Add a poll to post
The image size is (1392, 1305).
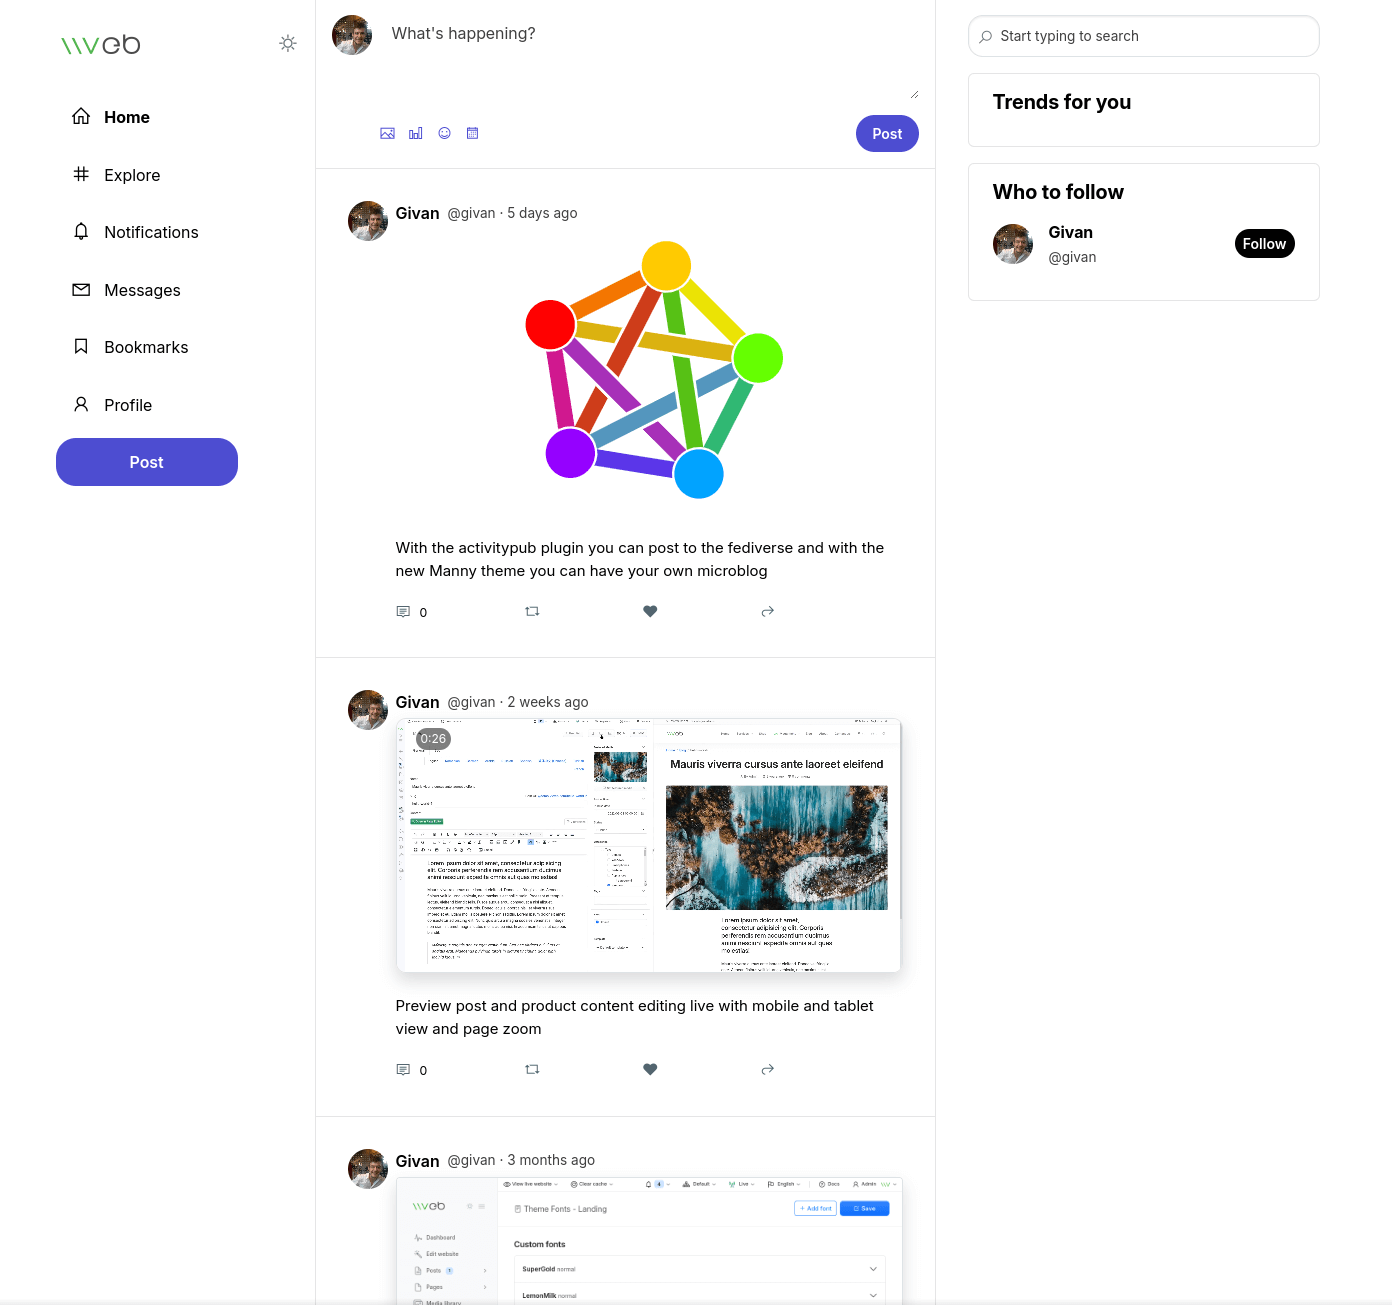[x=416, y=133]
